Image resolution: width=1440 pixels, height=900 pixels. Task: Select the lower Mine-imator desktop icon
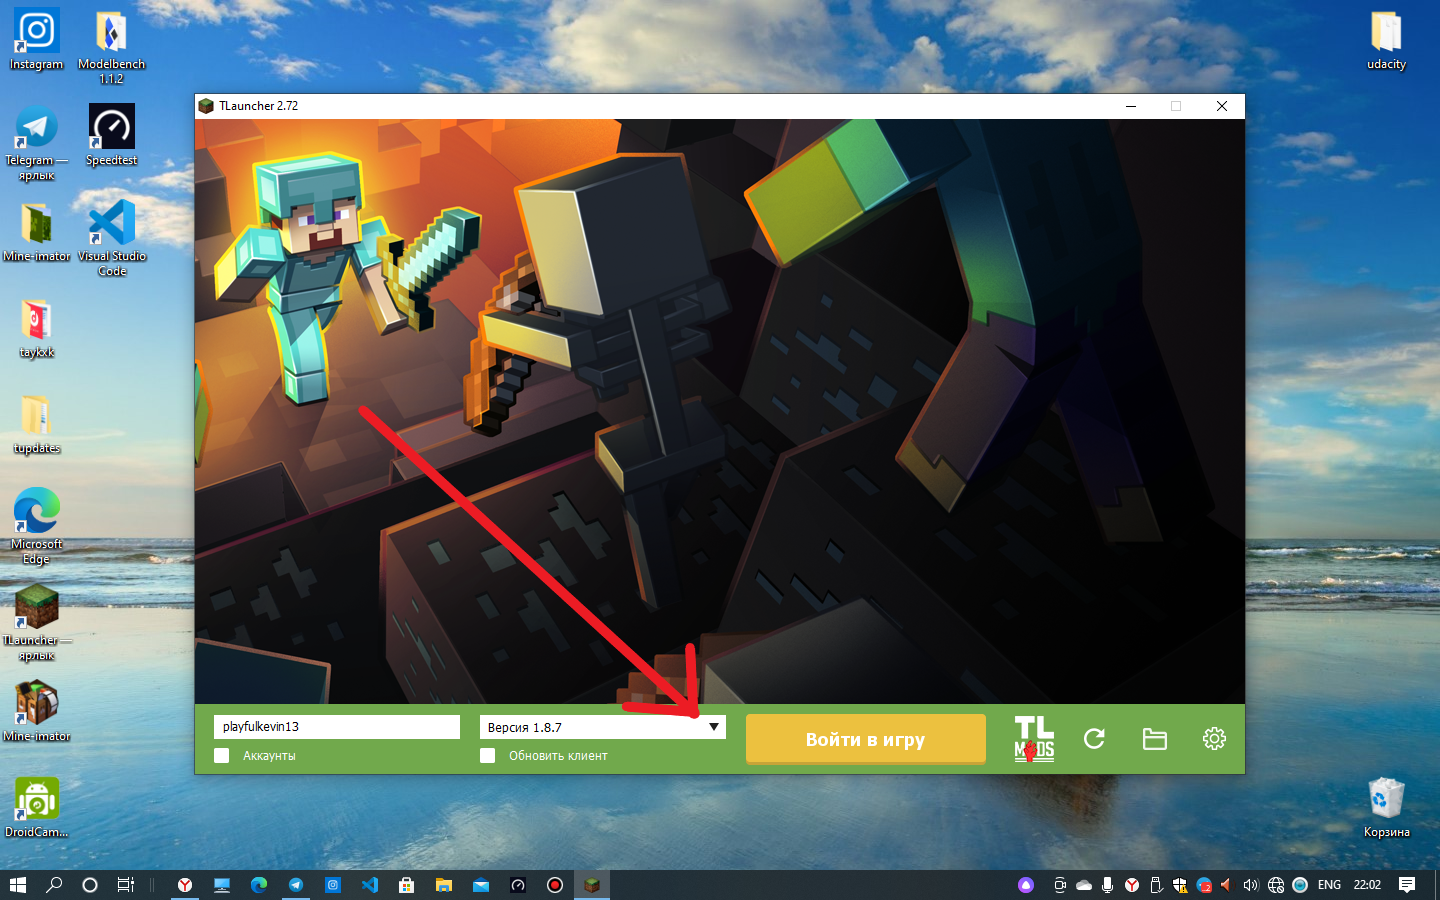(37, 711)
